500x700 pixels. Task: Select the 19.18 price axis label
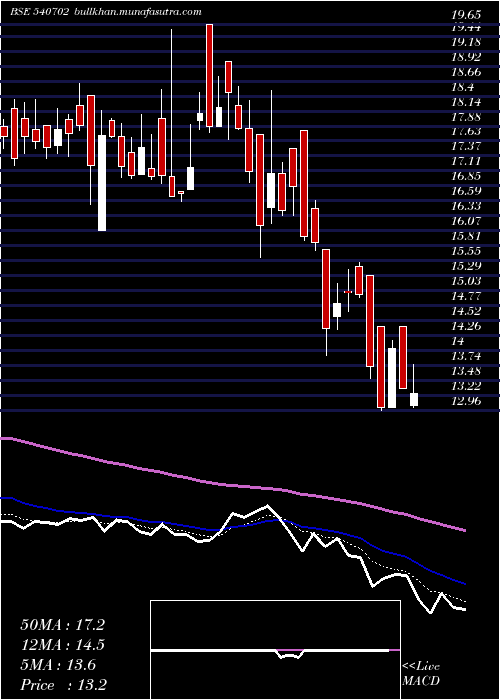click(x=466, y=42)
